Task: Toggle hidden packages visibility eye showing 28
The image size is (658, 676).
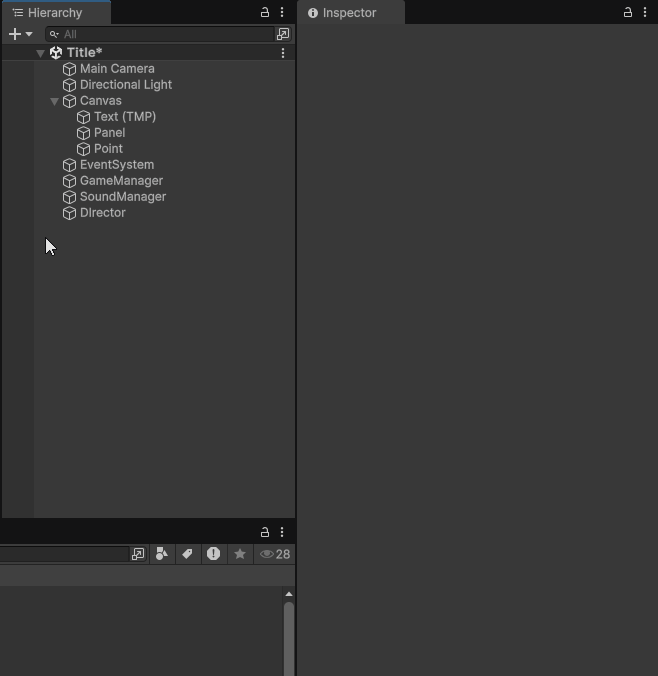Action: [274, 554]
